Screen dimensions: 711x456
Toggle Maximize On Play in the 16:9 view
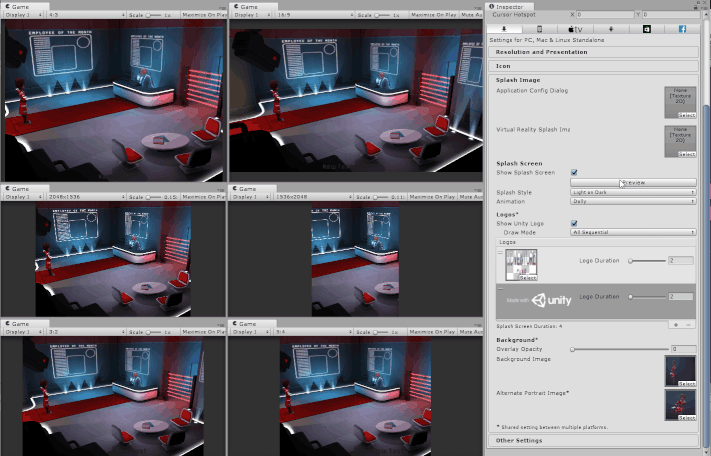click(x=433, y=15)
